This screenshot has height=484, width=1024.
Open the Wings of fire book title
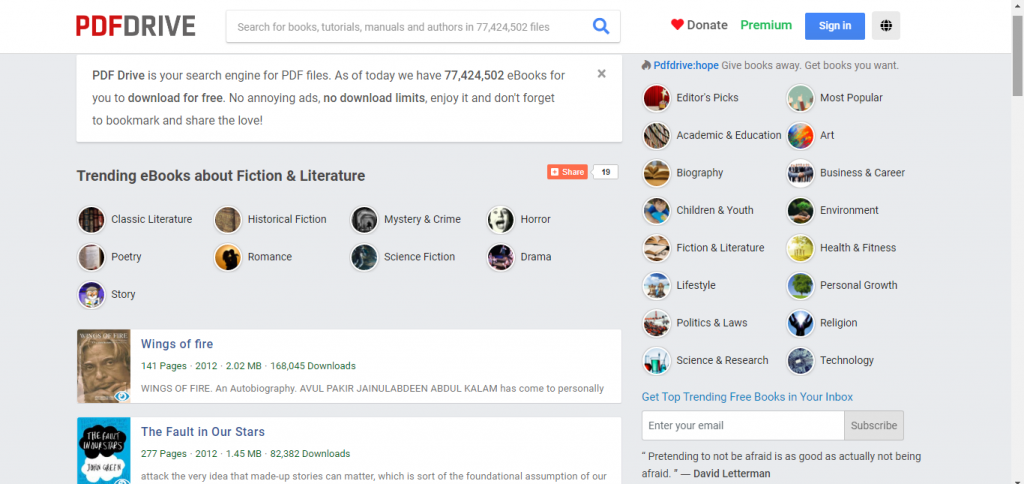177,344
